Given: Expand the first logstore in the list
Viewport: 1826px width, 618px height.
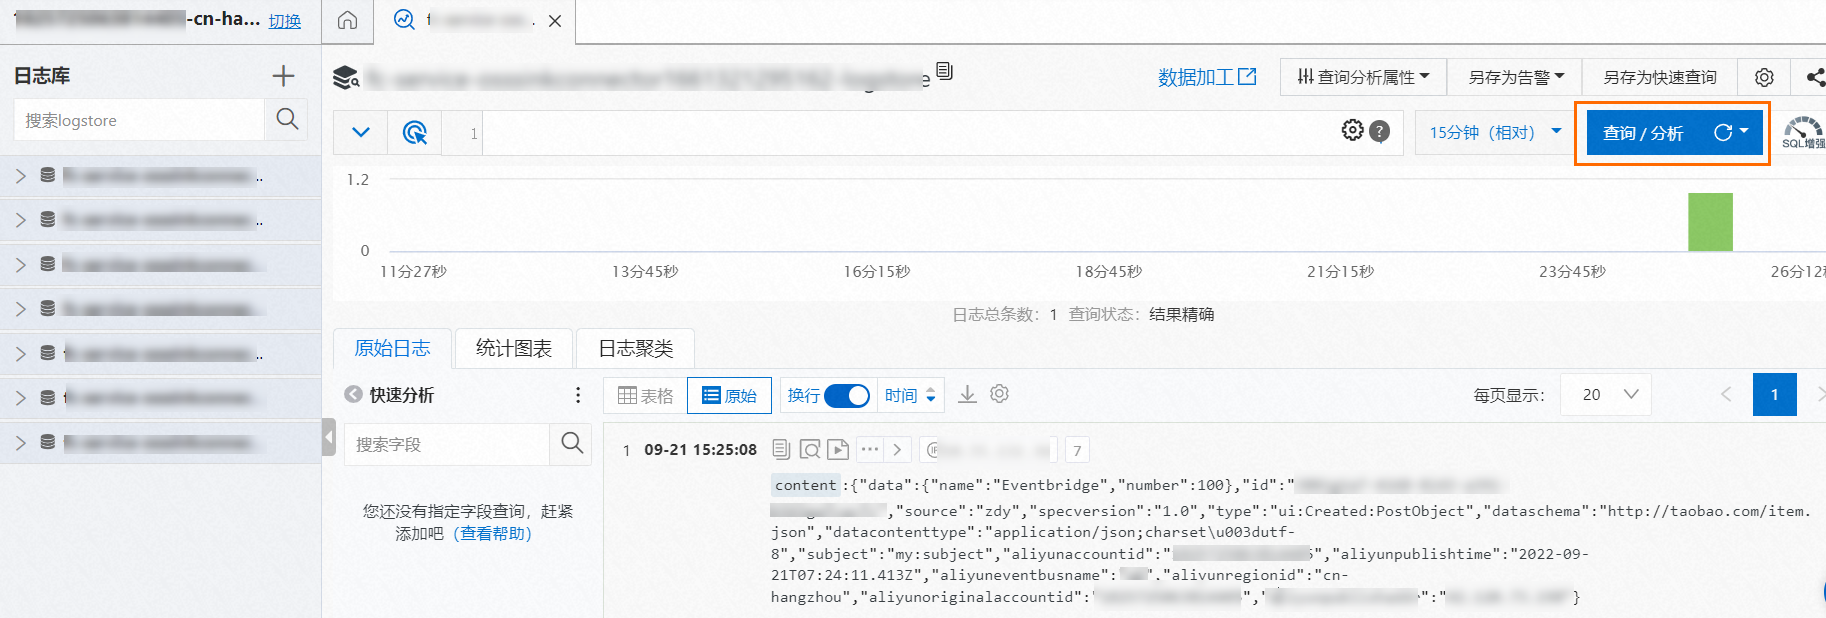Looking at the screenshot, I should click(20, 176).
